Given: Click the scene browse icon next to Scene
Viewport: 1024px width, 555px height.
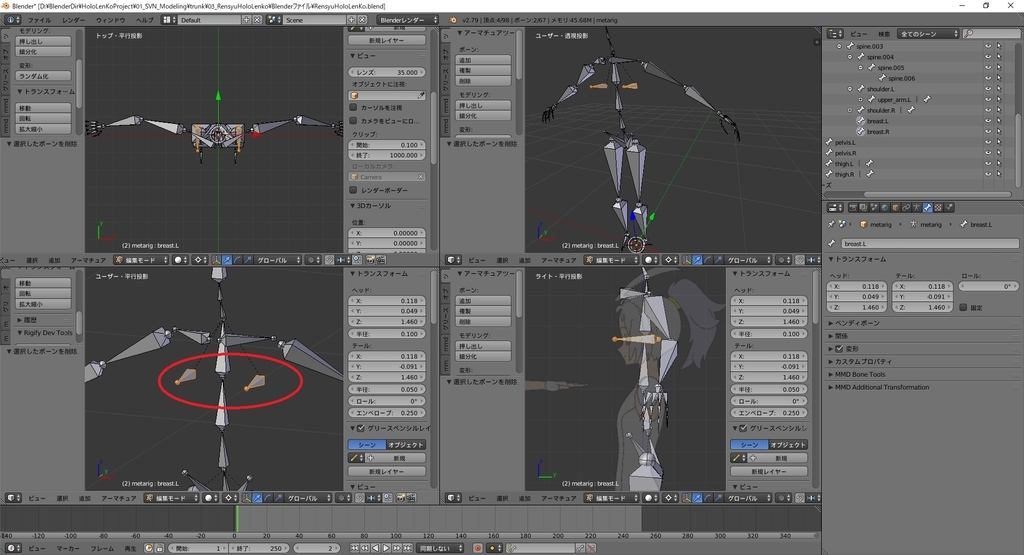Looking at the screenshot, I should coord(274,20).
